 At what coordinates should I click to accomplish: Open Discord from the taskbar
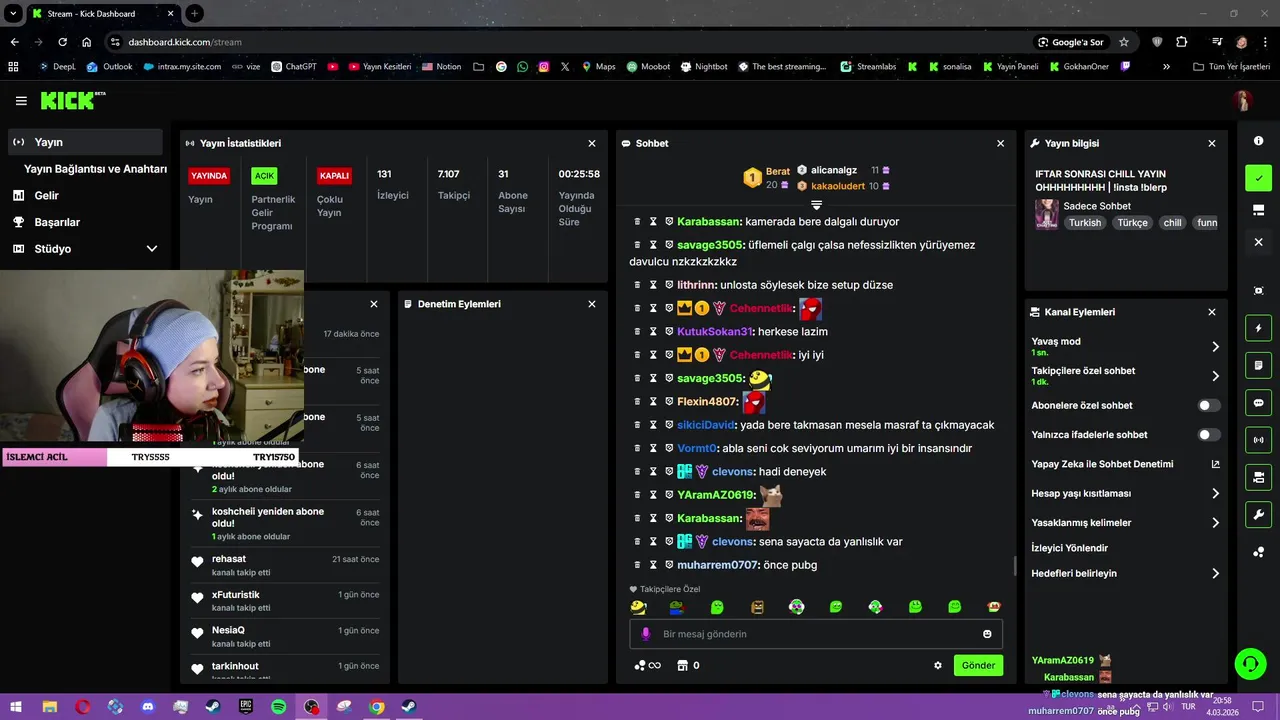tap(148, 707)
